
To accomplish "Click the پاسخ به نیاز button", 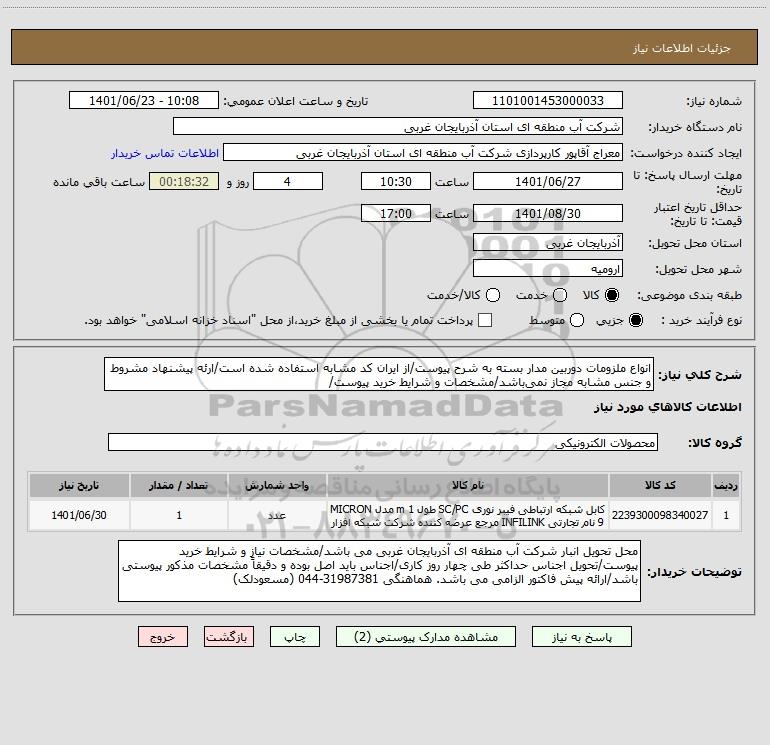I will click(x=582, y=637).
